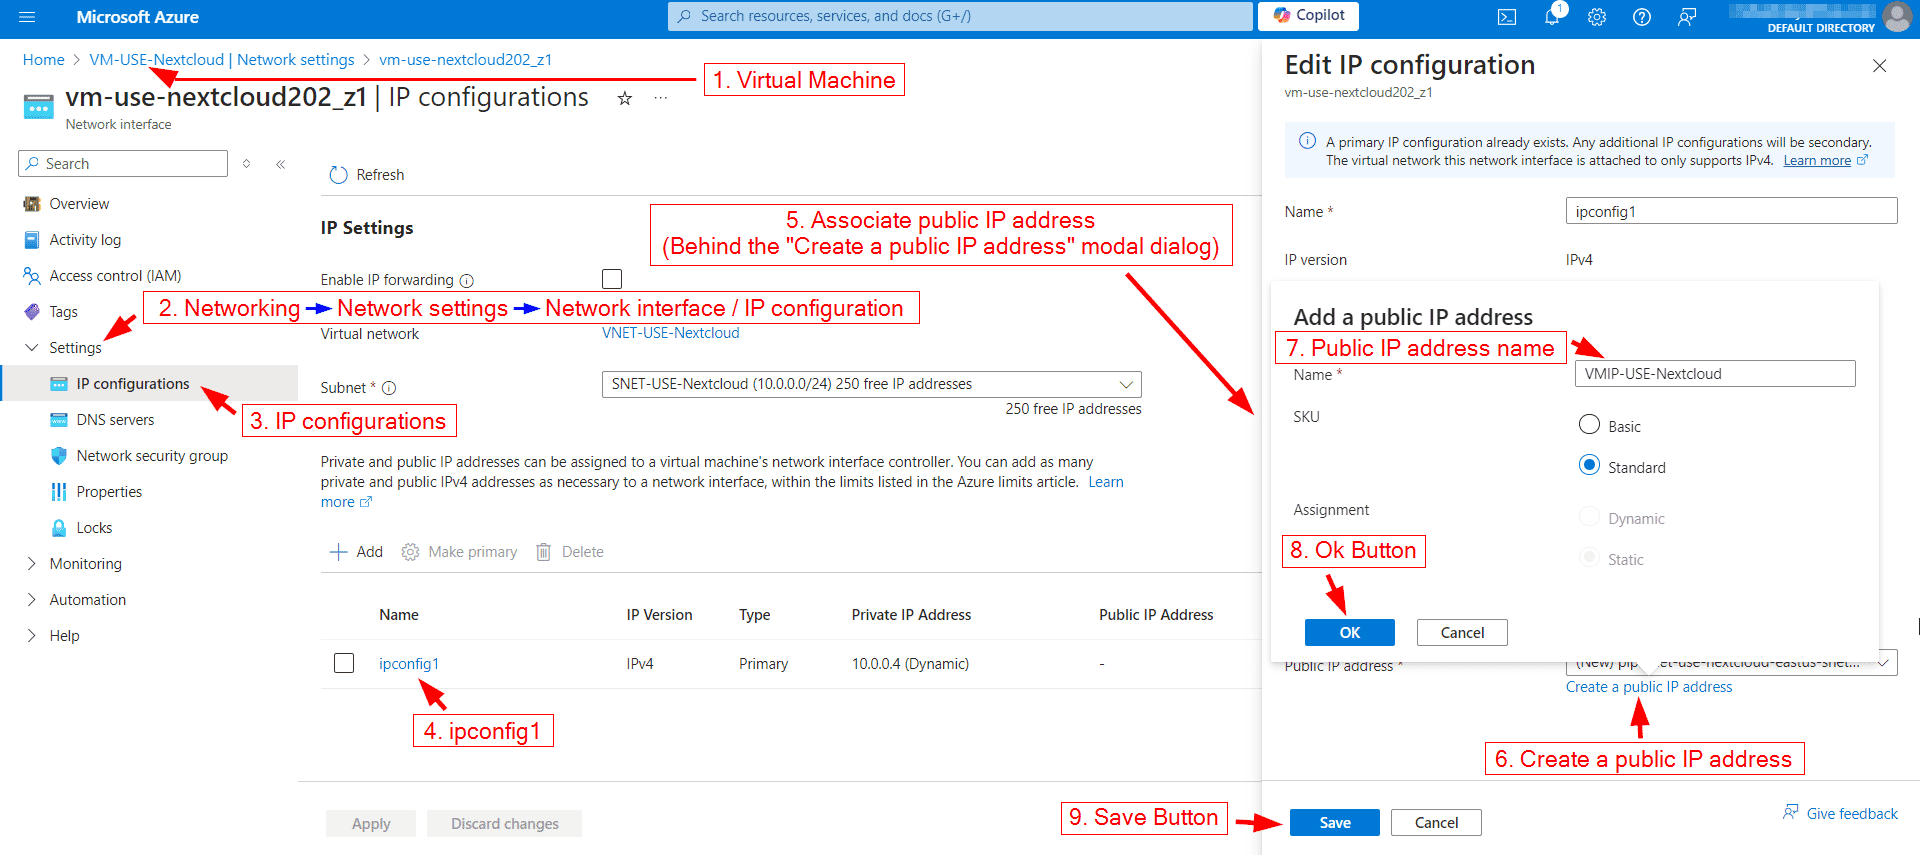Image resolution: width=1920 pixels, height=855 pixels.
Task: Open Activity log in the sidebar
Action: point(85,240)
